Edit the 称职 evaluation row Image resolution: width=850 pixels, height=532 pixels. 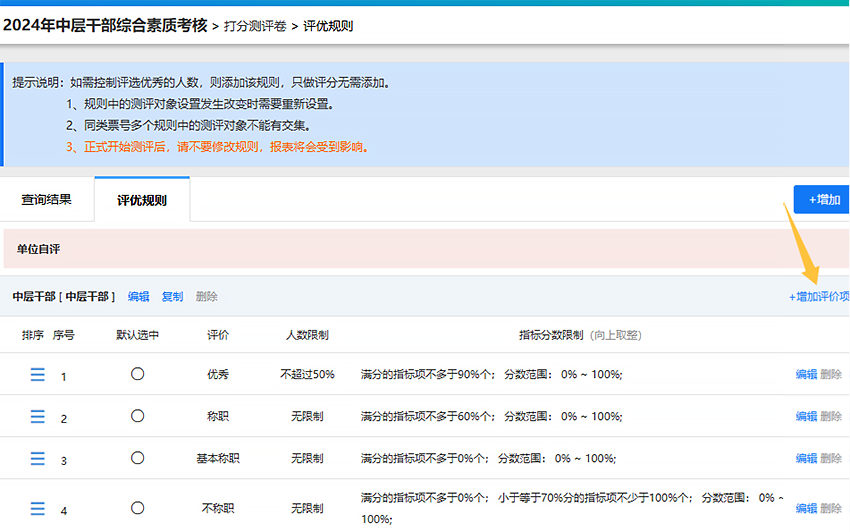806,416
